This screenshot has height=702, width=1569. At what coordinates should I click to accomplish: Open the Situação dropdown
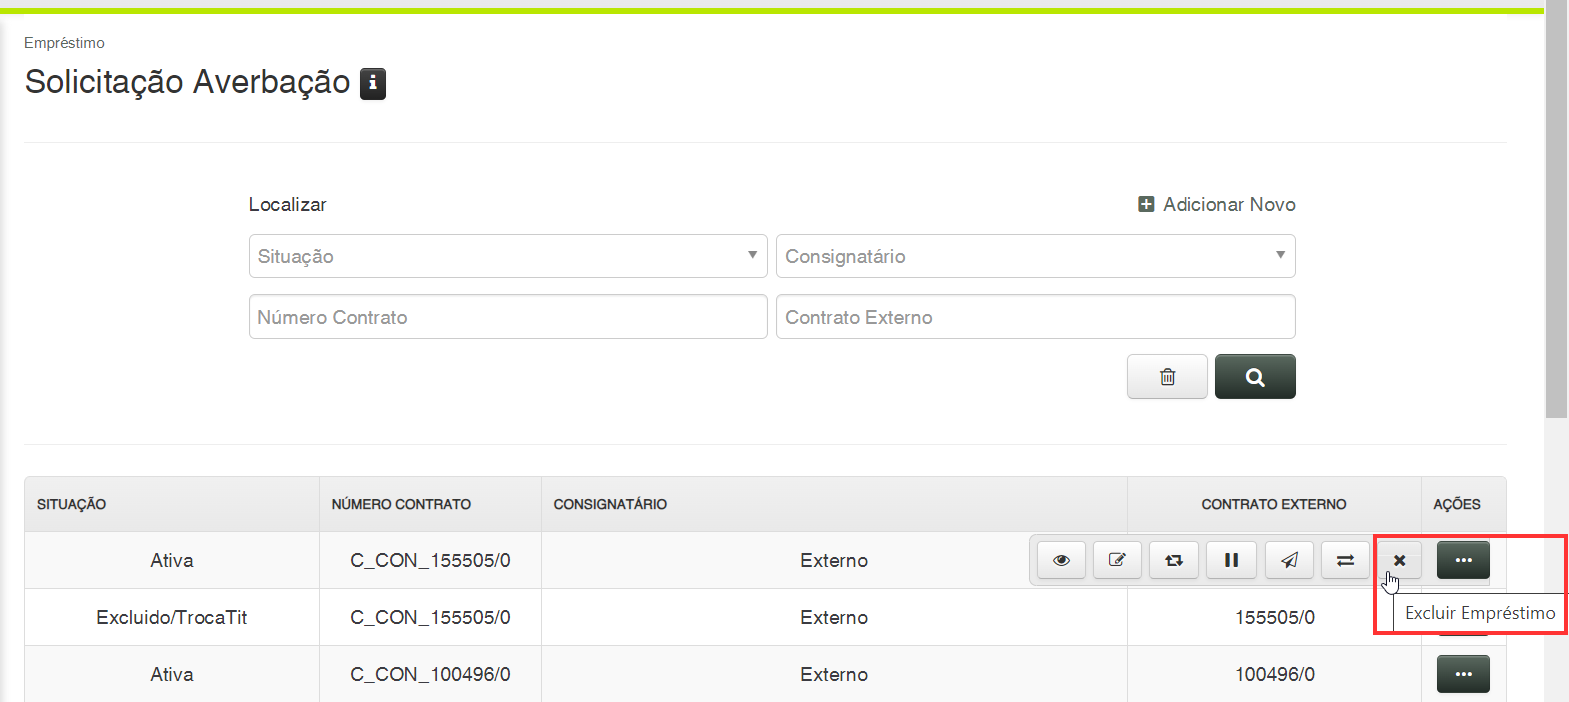pos(508,256)
